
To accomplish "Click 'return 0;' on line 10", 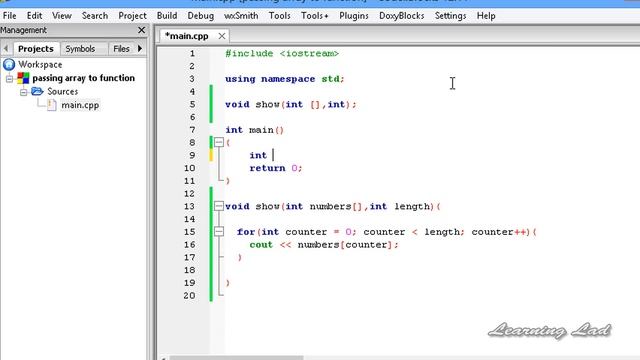I will coord(276,168).
